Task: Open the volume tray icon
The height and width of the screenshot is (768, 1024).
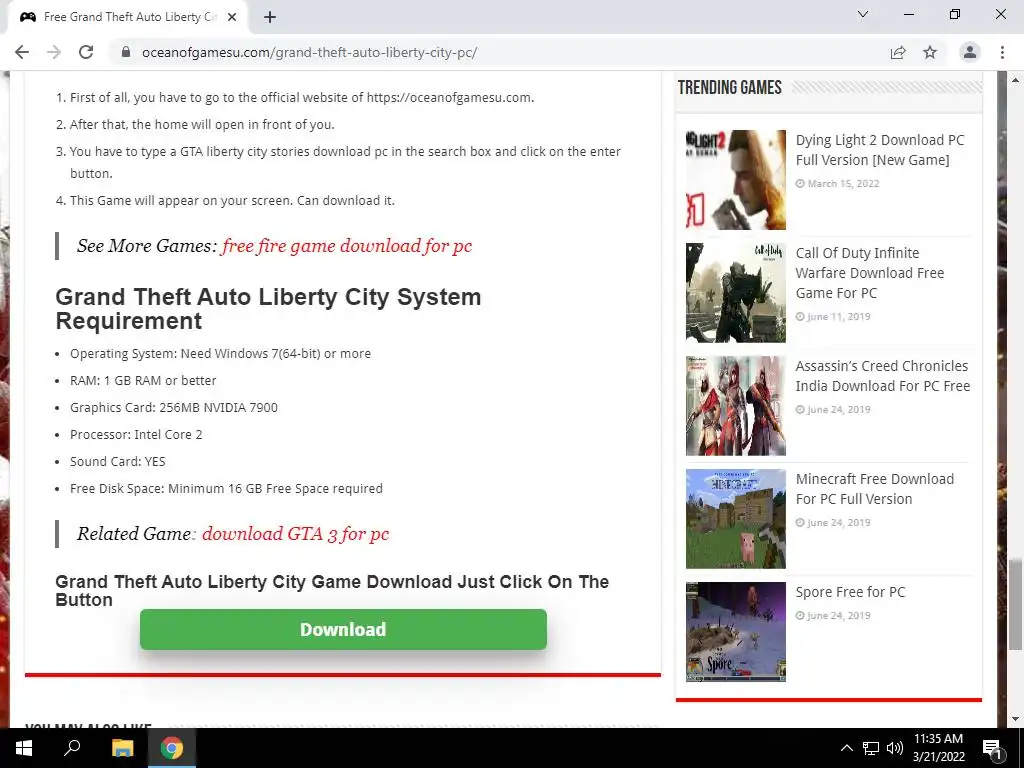Action: pos(895,748)
